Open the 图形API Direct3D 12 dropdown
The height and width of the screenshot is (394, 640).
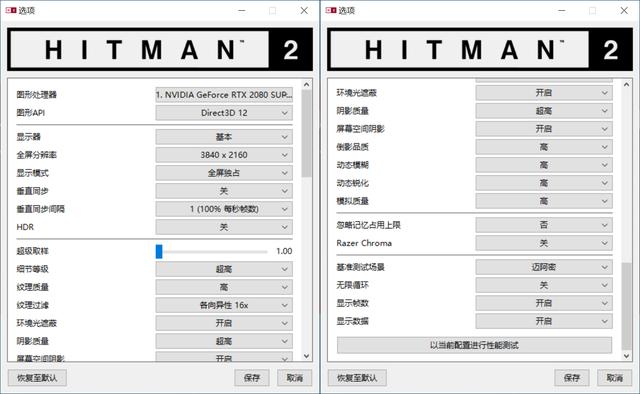coord(224,113)
